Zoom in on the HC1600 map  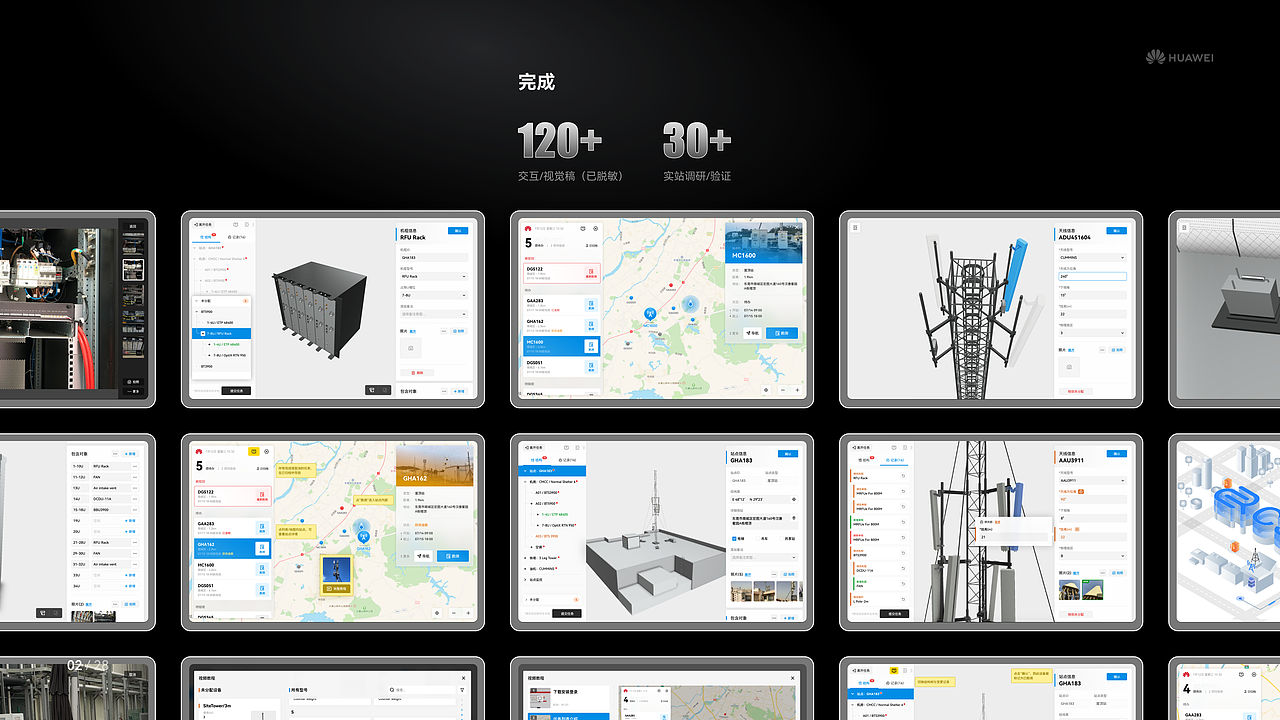797,390
